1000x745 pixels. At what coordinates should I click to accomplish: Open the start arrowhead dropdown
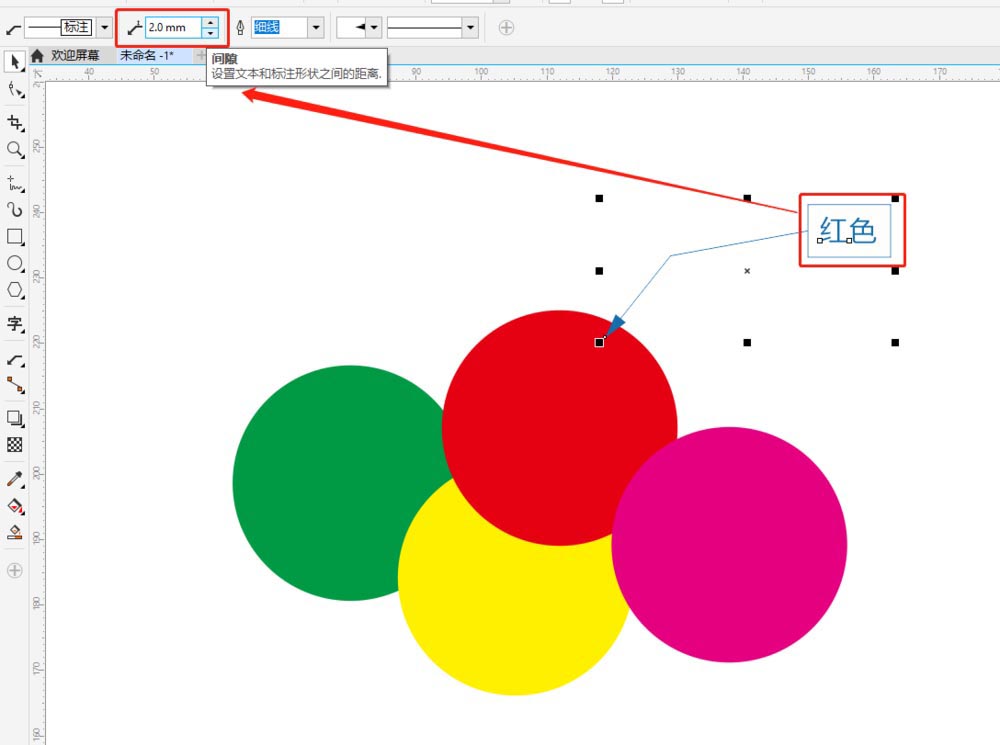(x=374, y=27)
